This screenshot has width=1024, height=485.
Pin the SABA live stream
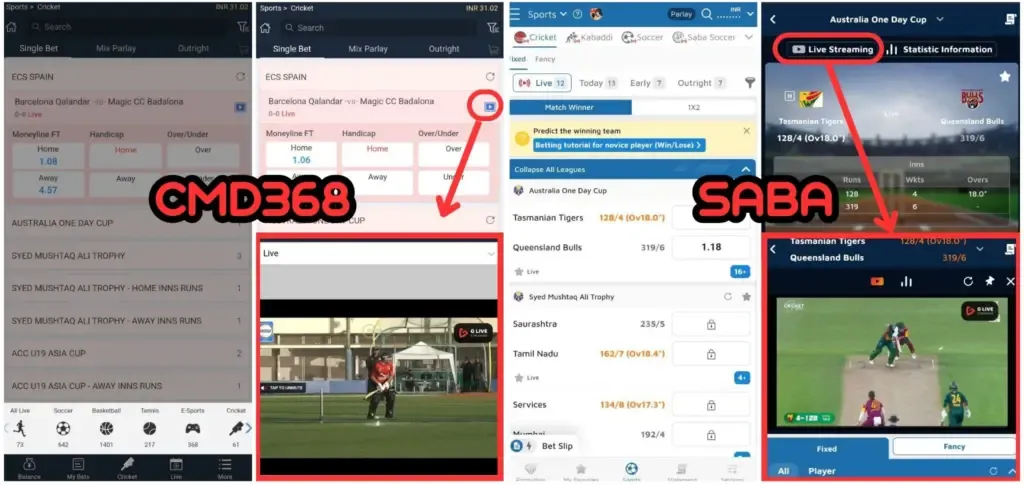(989, 281)
